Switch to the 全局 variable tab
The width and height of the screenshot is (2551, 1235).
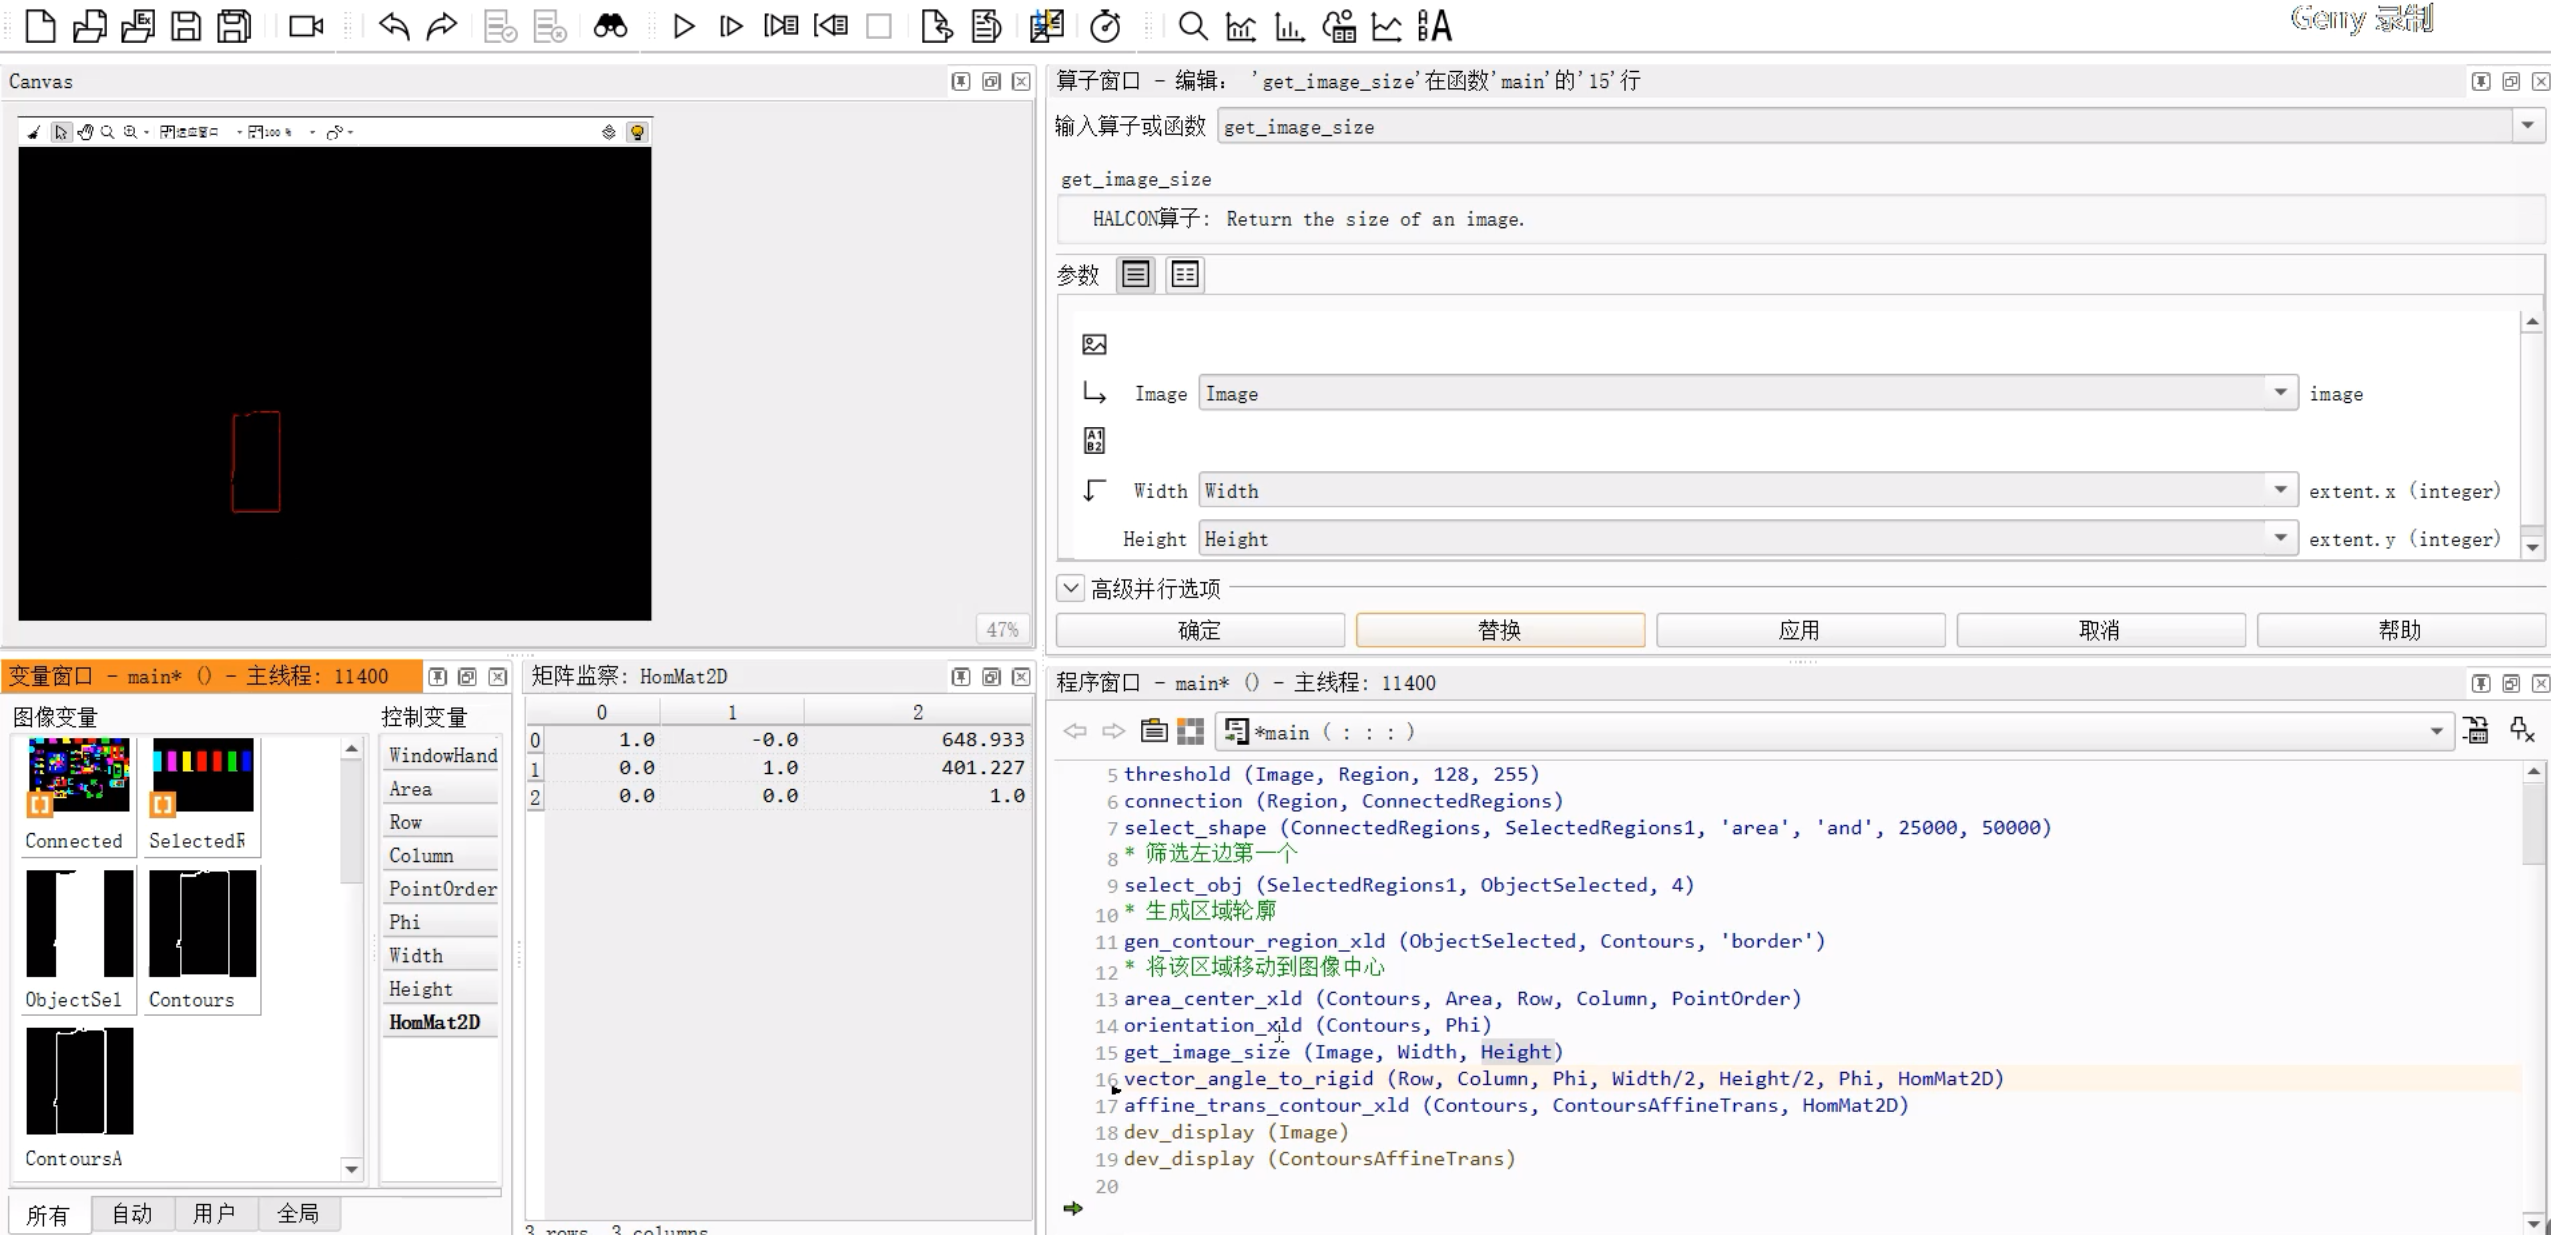click(298, 1214)
